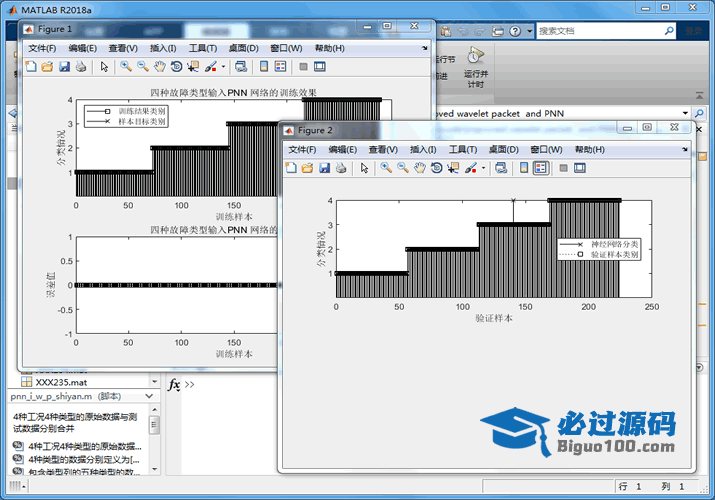715x500 pixels.
Task: Select Pan hand tool in Figure 2 toolbar
Action: 420,168
